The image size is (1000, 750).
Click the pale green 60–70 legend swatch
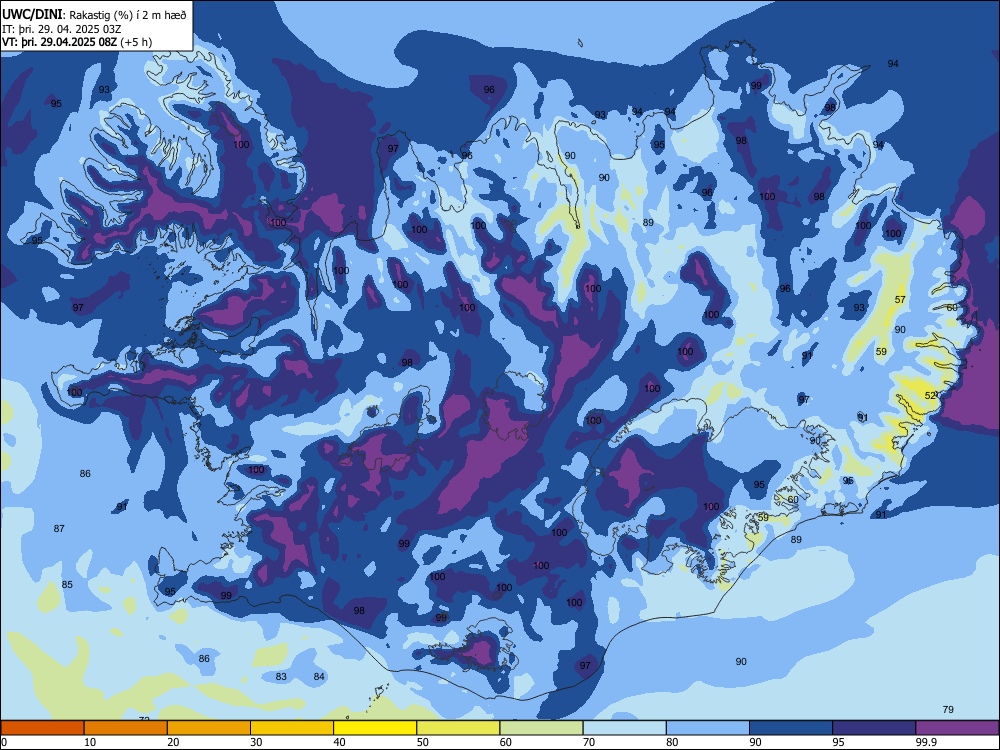tap(541, 728)
